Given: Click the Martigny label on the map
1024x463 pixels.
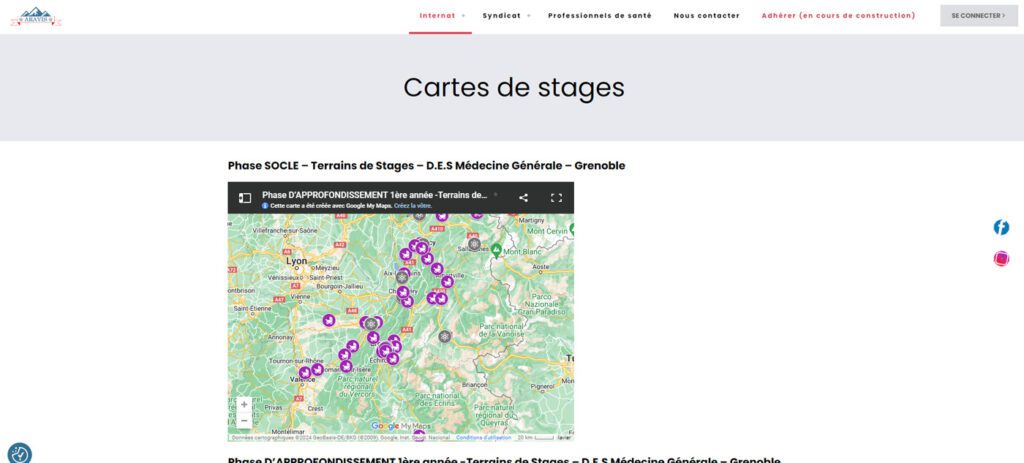Looking at the screenshot, I should point(530,220).
